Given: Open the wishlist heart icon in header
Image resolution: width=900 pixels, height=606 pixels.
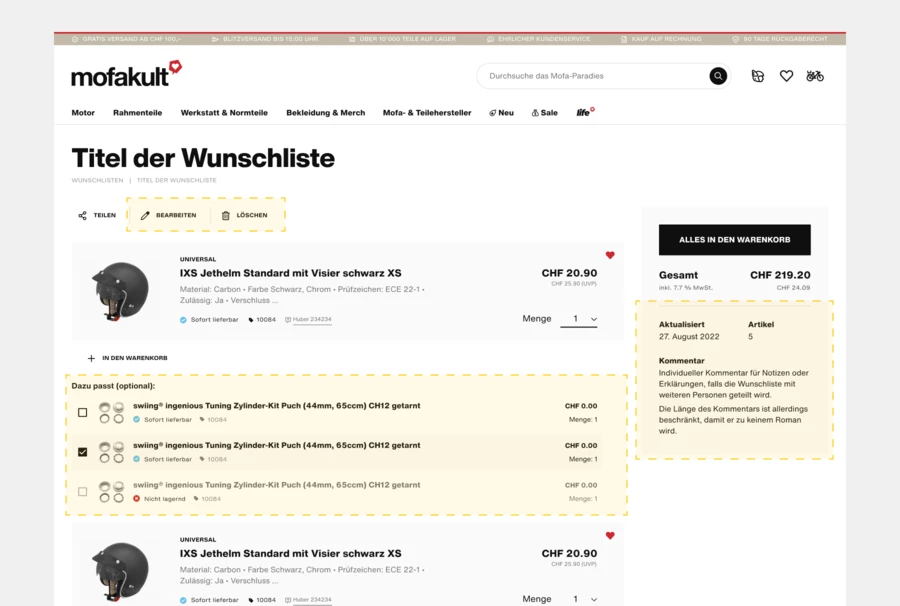Looking at the screenshot, I should pos(786,76).
